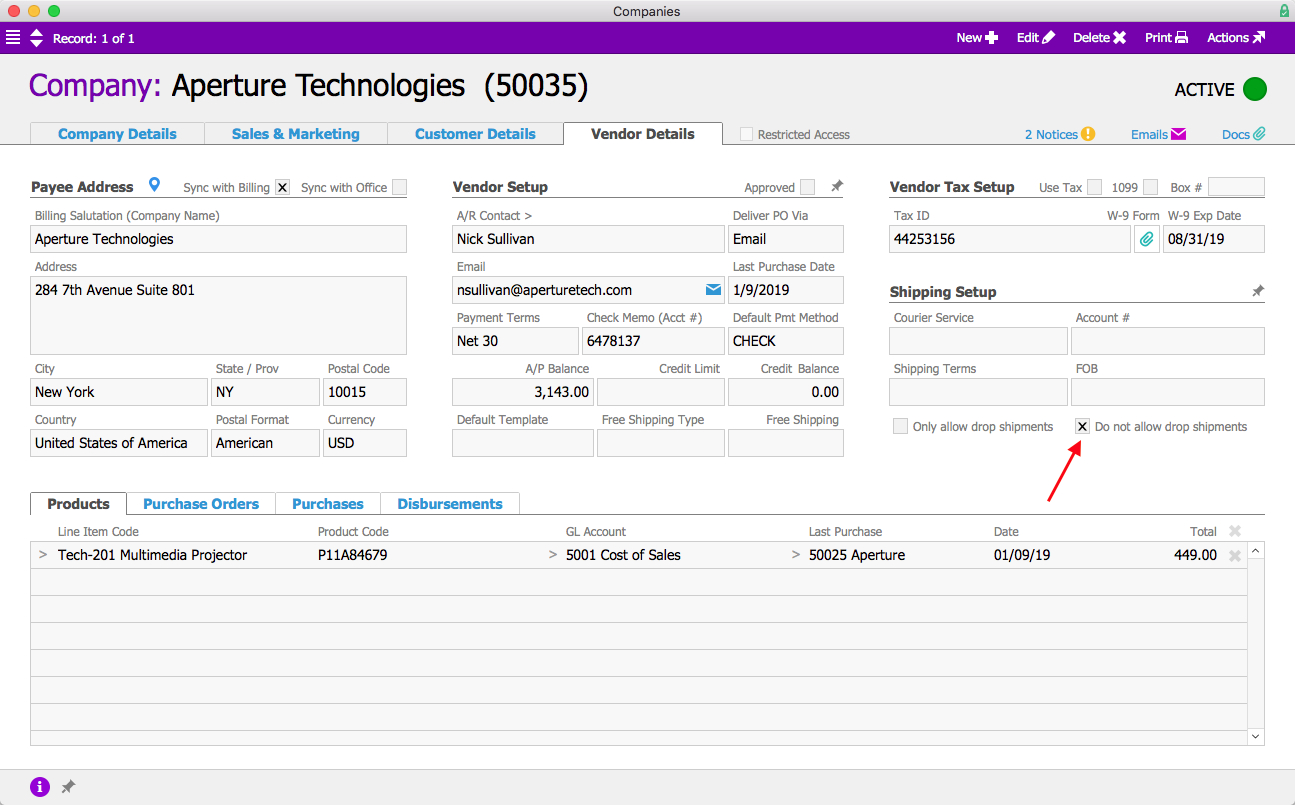Screen dimensions: 1295x805
Task: Open Default Pmt Method CHECK field
Action: (786, 341)
